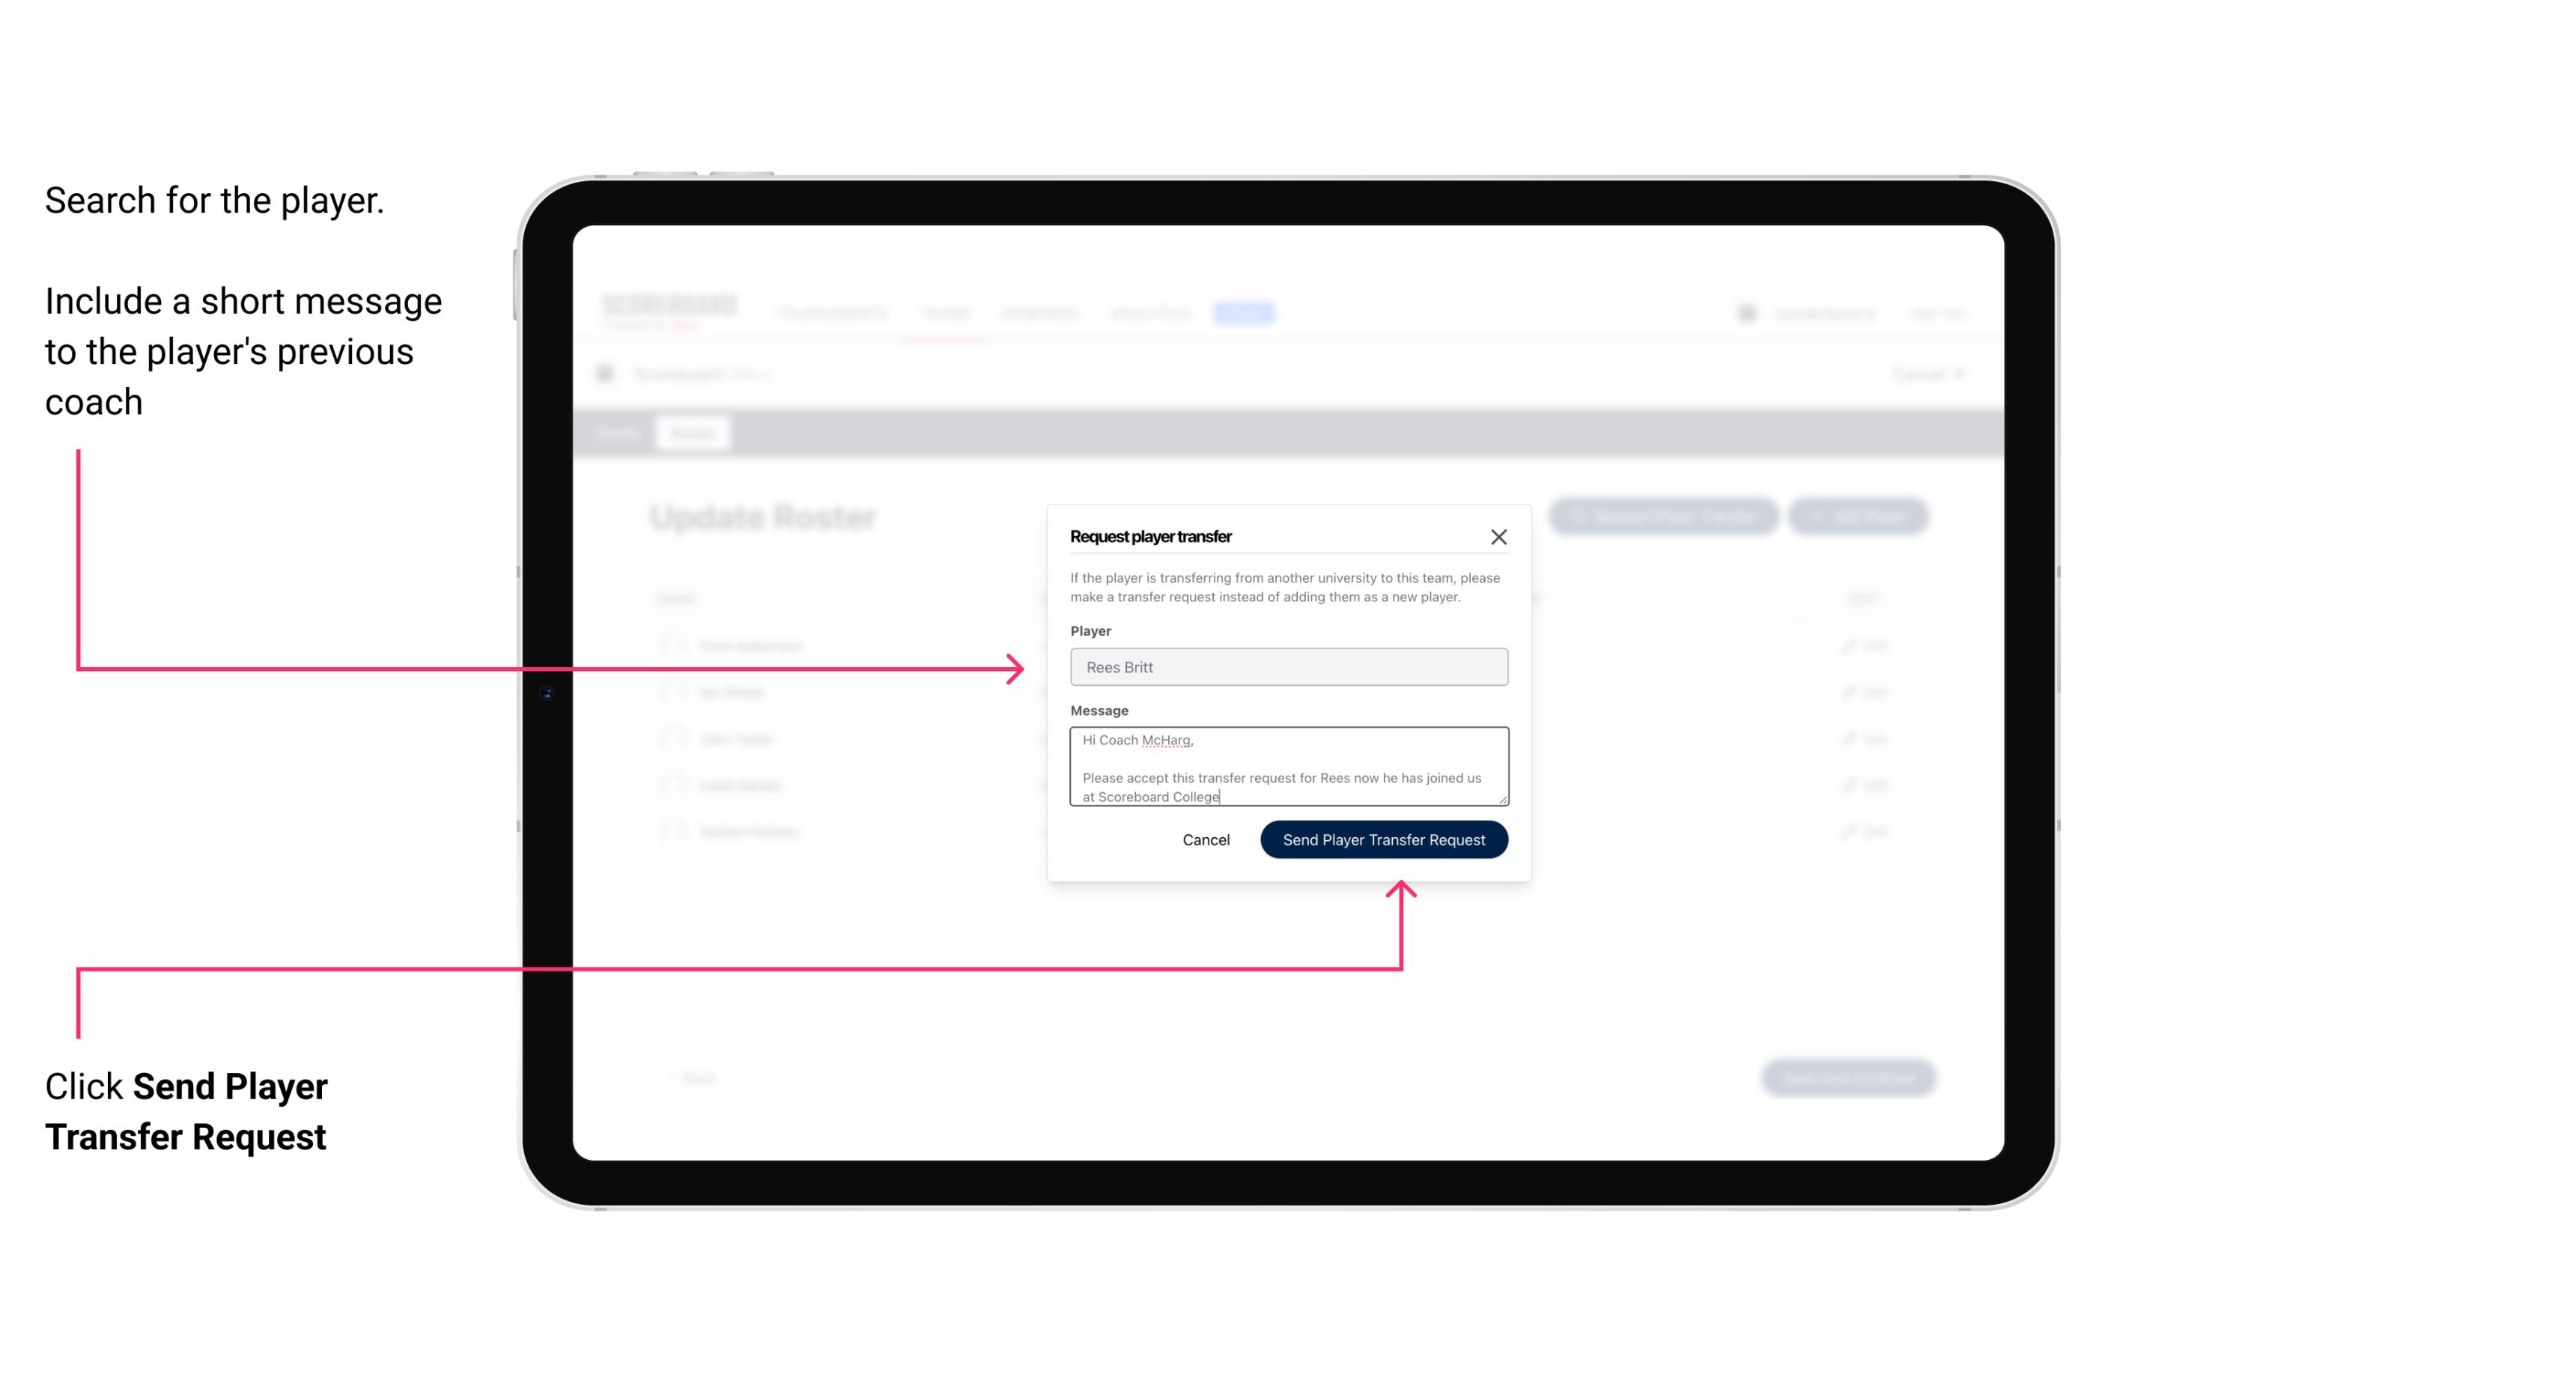This screenshot has width=2576, height=1386.
Task: Click the Message text area field
Action: click(1286, 767)
